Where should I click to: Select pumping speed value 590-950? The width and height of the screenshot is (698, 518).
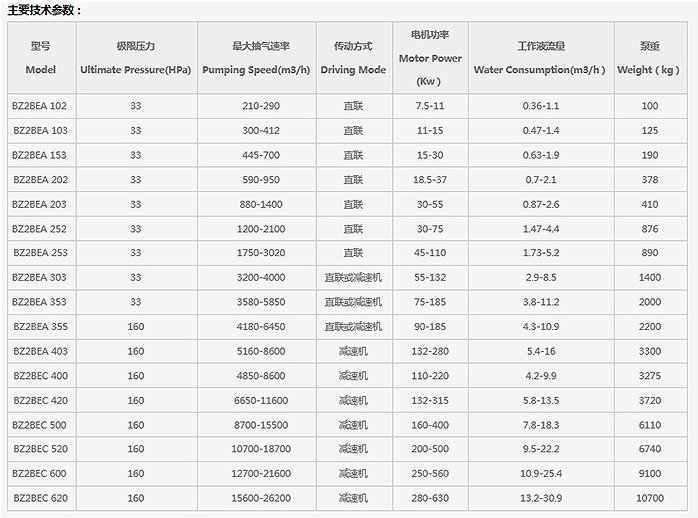click(x=257, y=179)
